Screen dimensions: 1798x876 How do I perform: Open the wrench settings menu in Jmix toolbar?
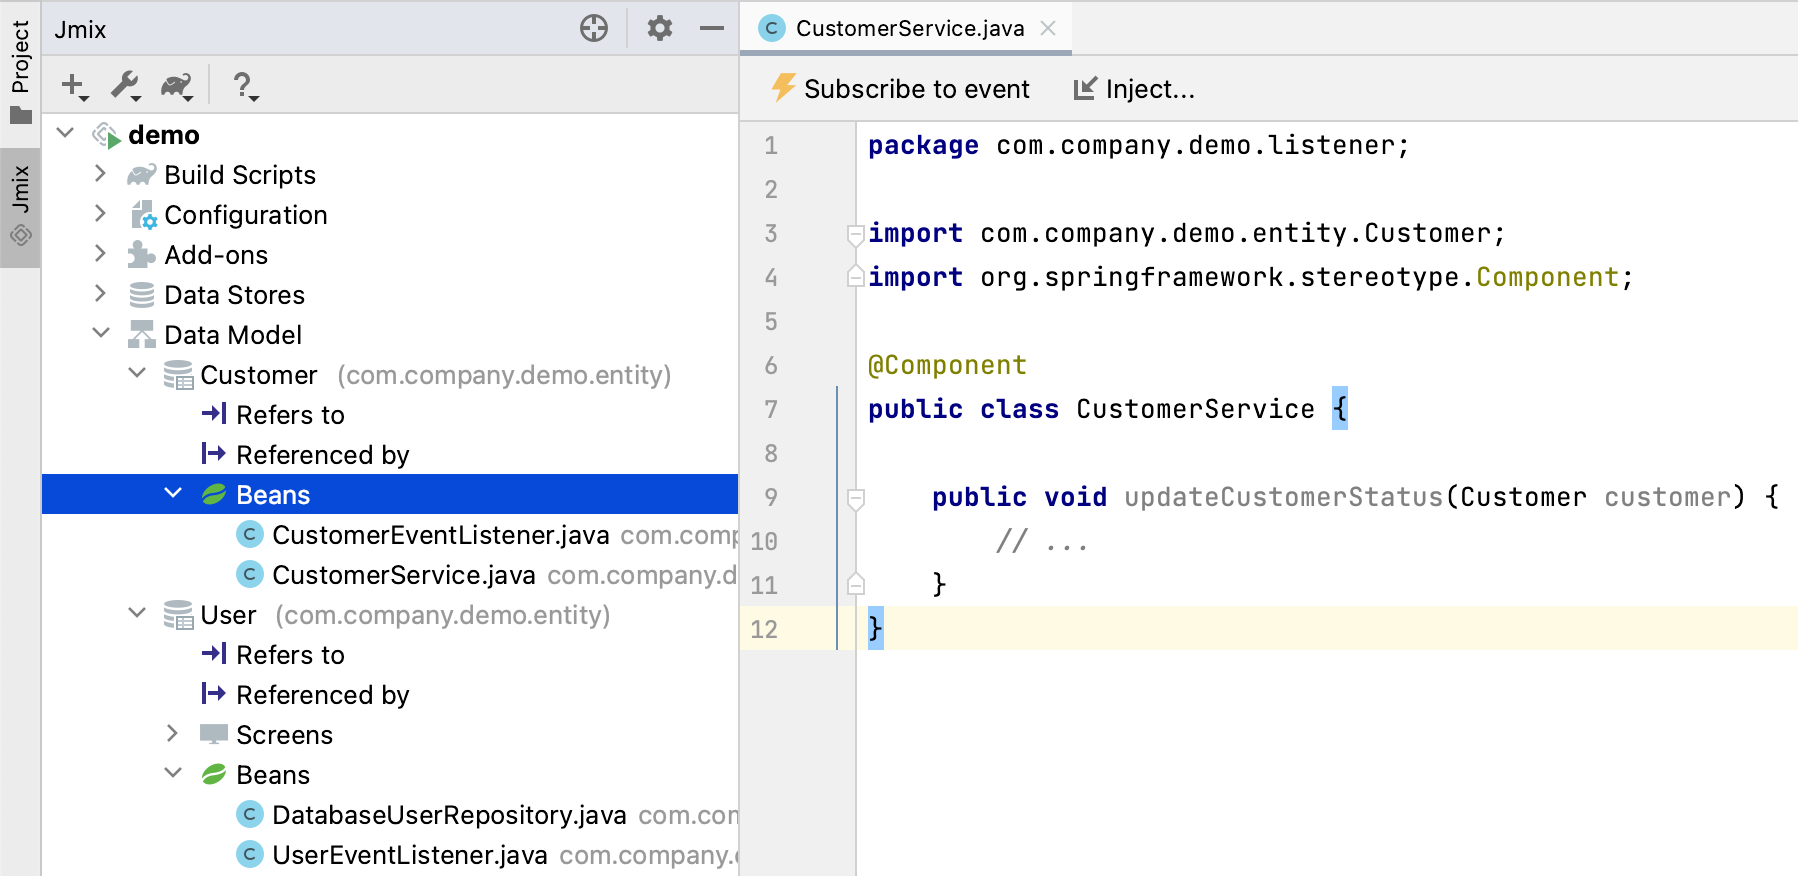tap(125, 86)
